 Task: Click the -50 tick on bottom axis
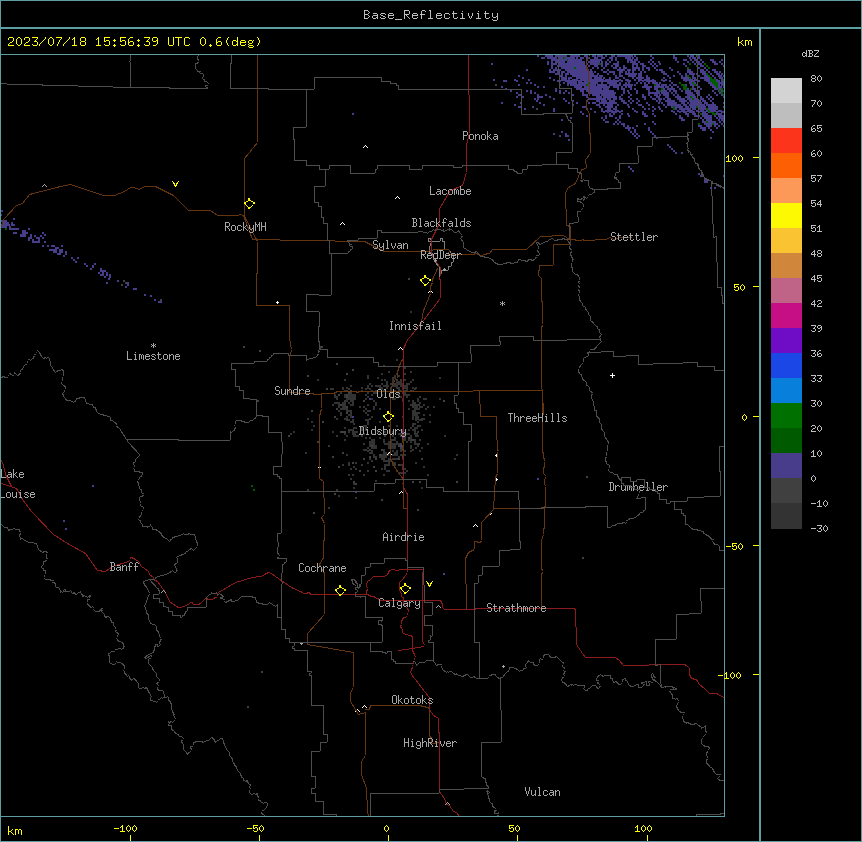coord(255,828)
